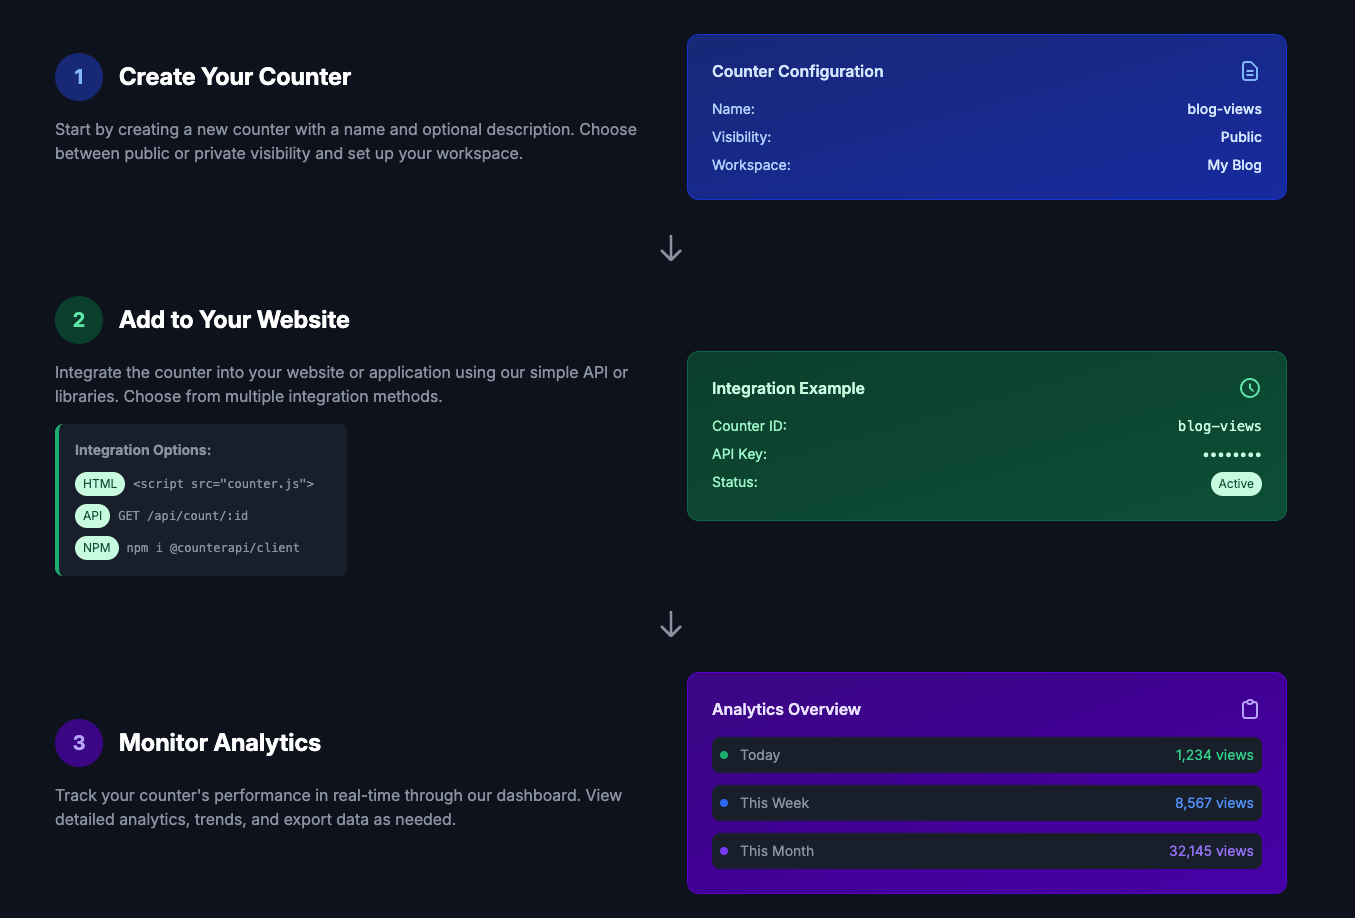Viewport: 1355px width, 918px height.
Task: Select the HTML integration badge
Action: point(100,484)
